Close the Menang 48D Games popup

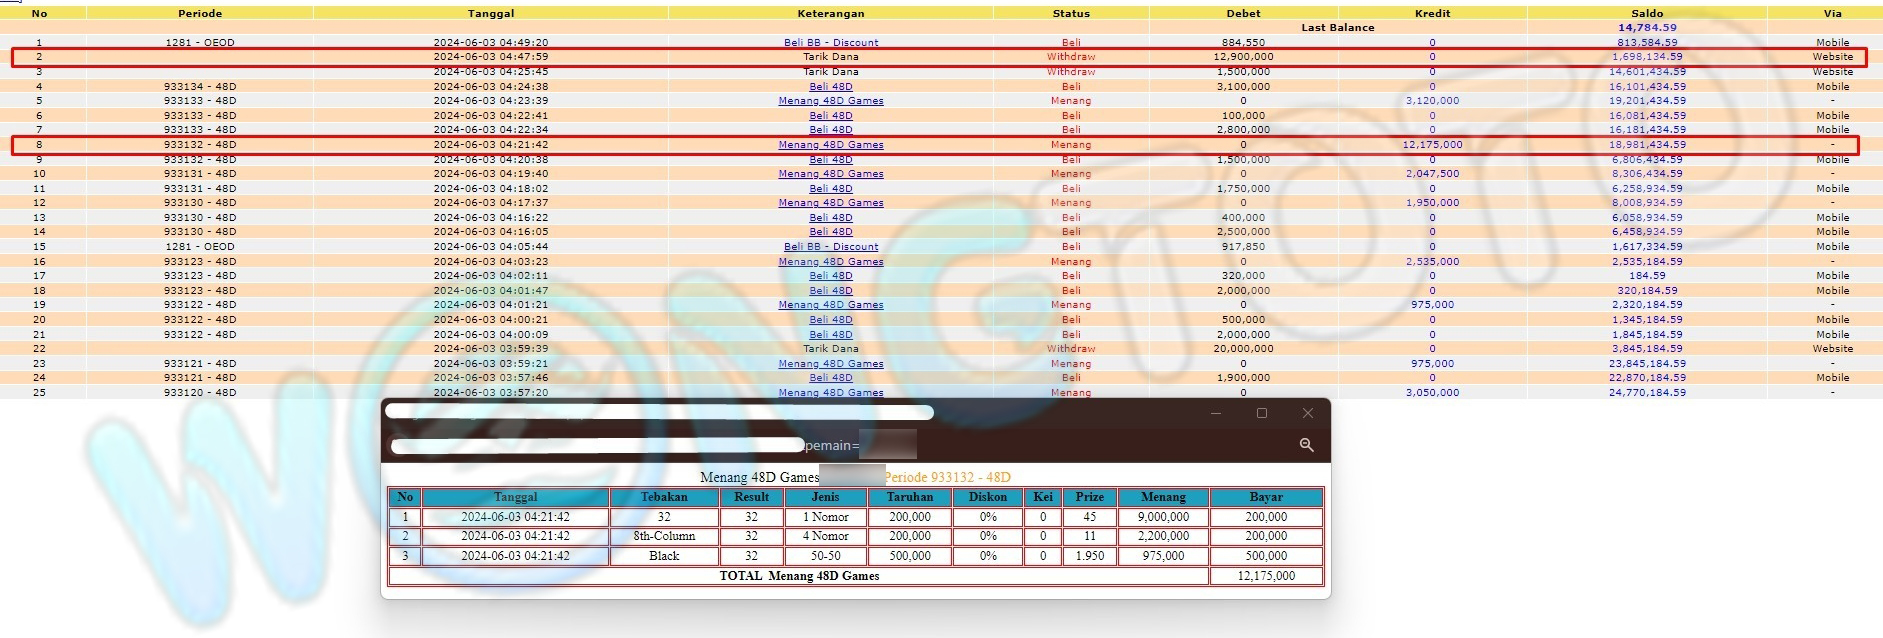click(x=1307, y=413)
